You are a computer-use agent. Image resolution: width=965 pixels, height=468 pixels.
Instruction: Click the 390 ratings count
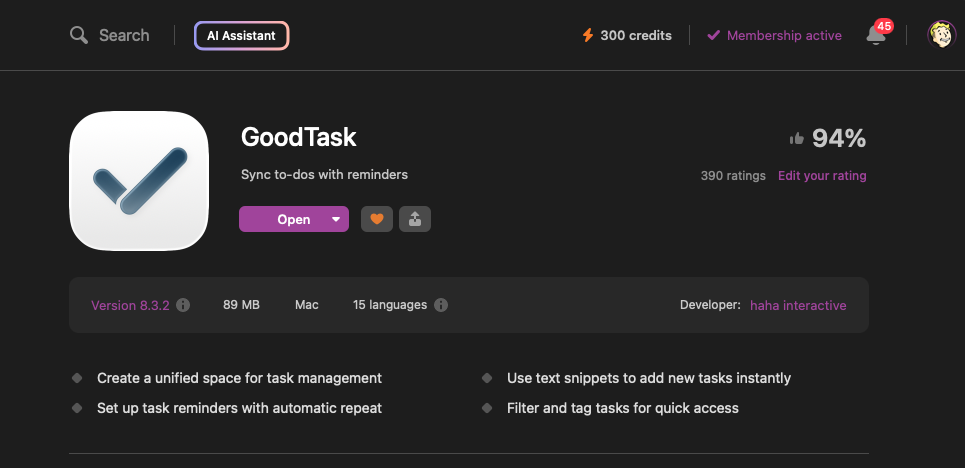pyautogui.click(x=733, y=176)
